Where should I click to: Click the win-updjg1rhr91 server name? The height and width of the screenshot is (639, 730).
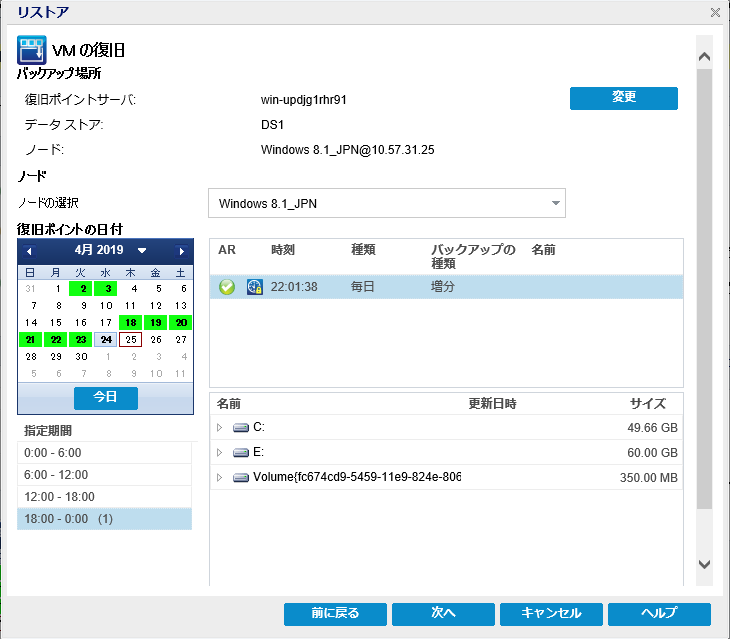pos(303,100)
